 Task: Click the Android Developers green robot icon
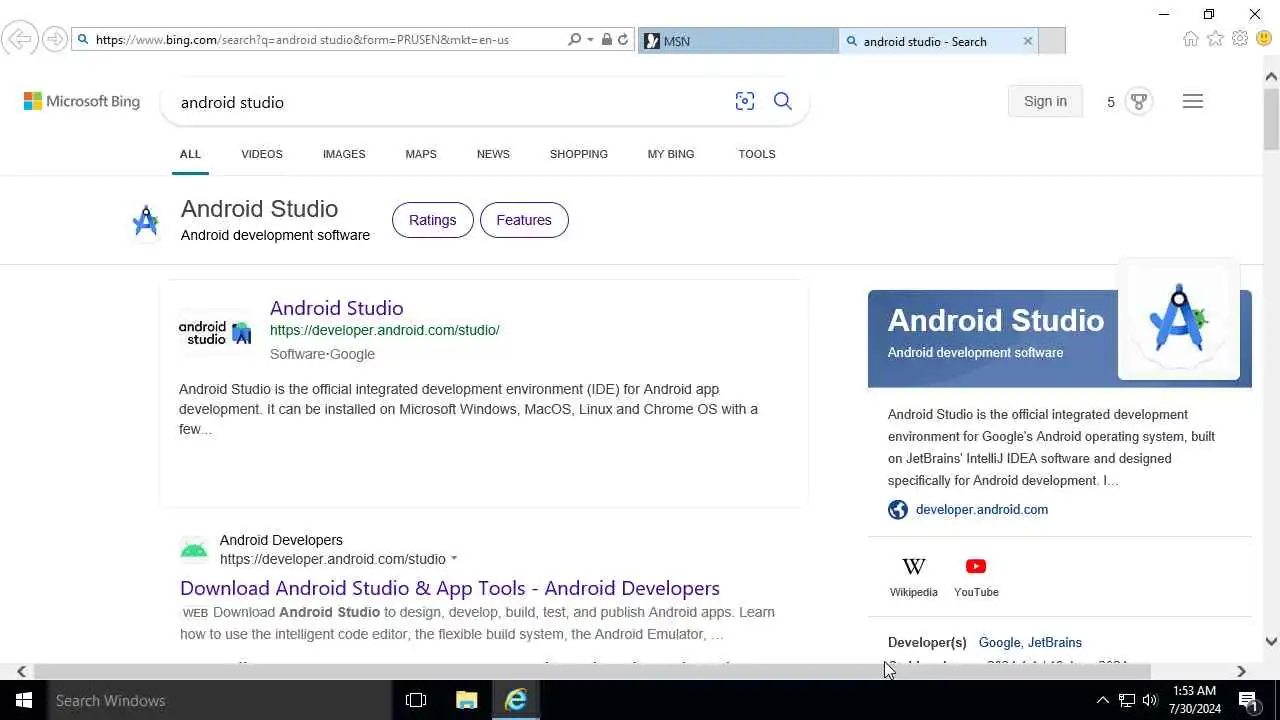(x=194, y=549)
